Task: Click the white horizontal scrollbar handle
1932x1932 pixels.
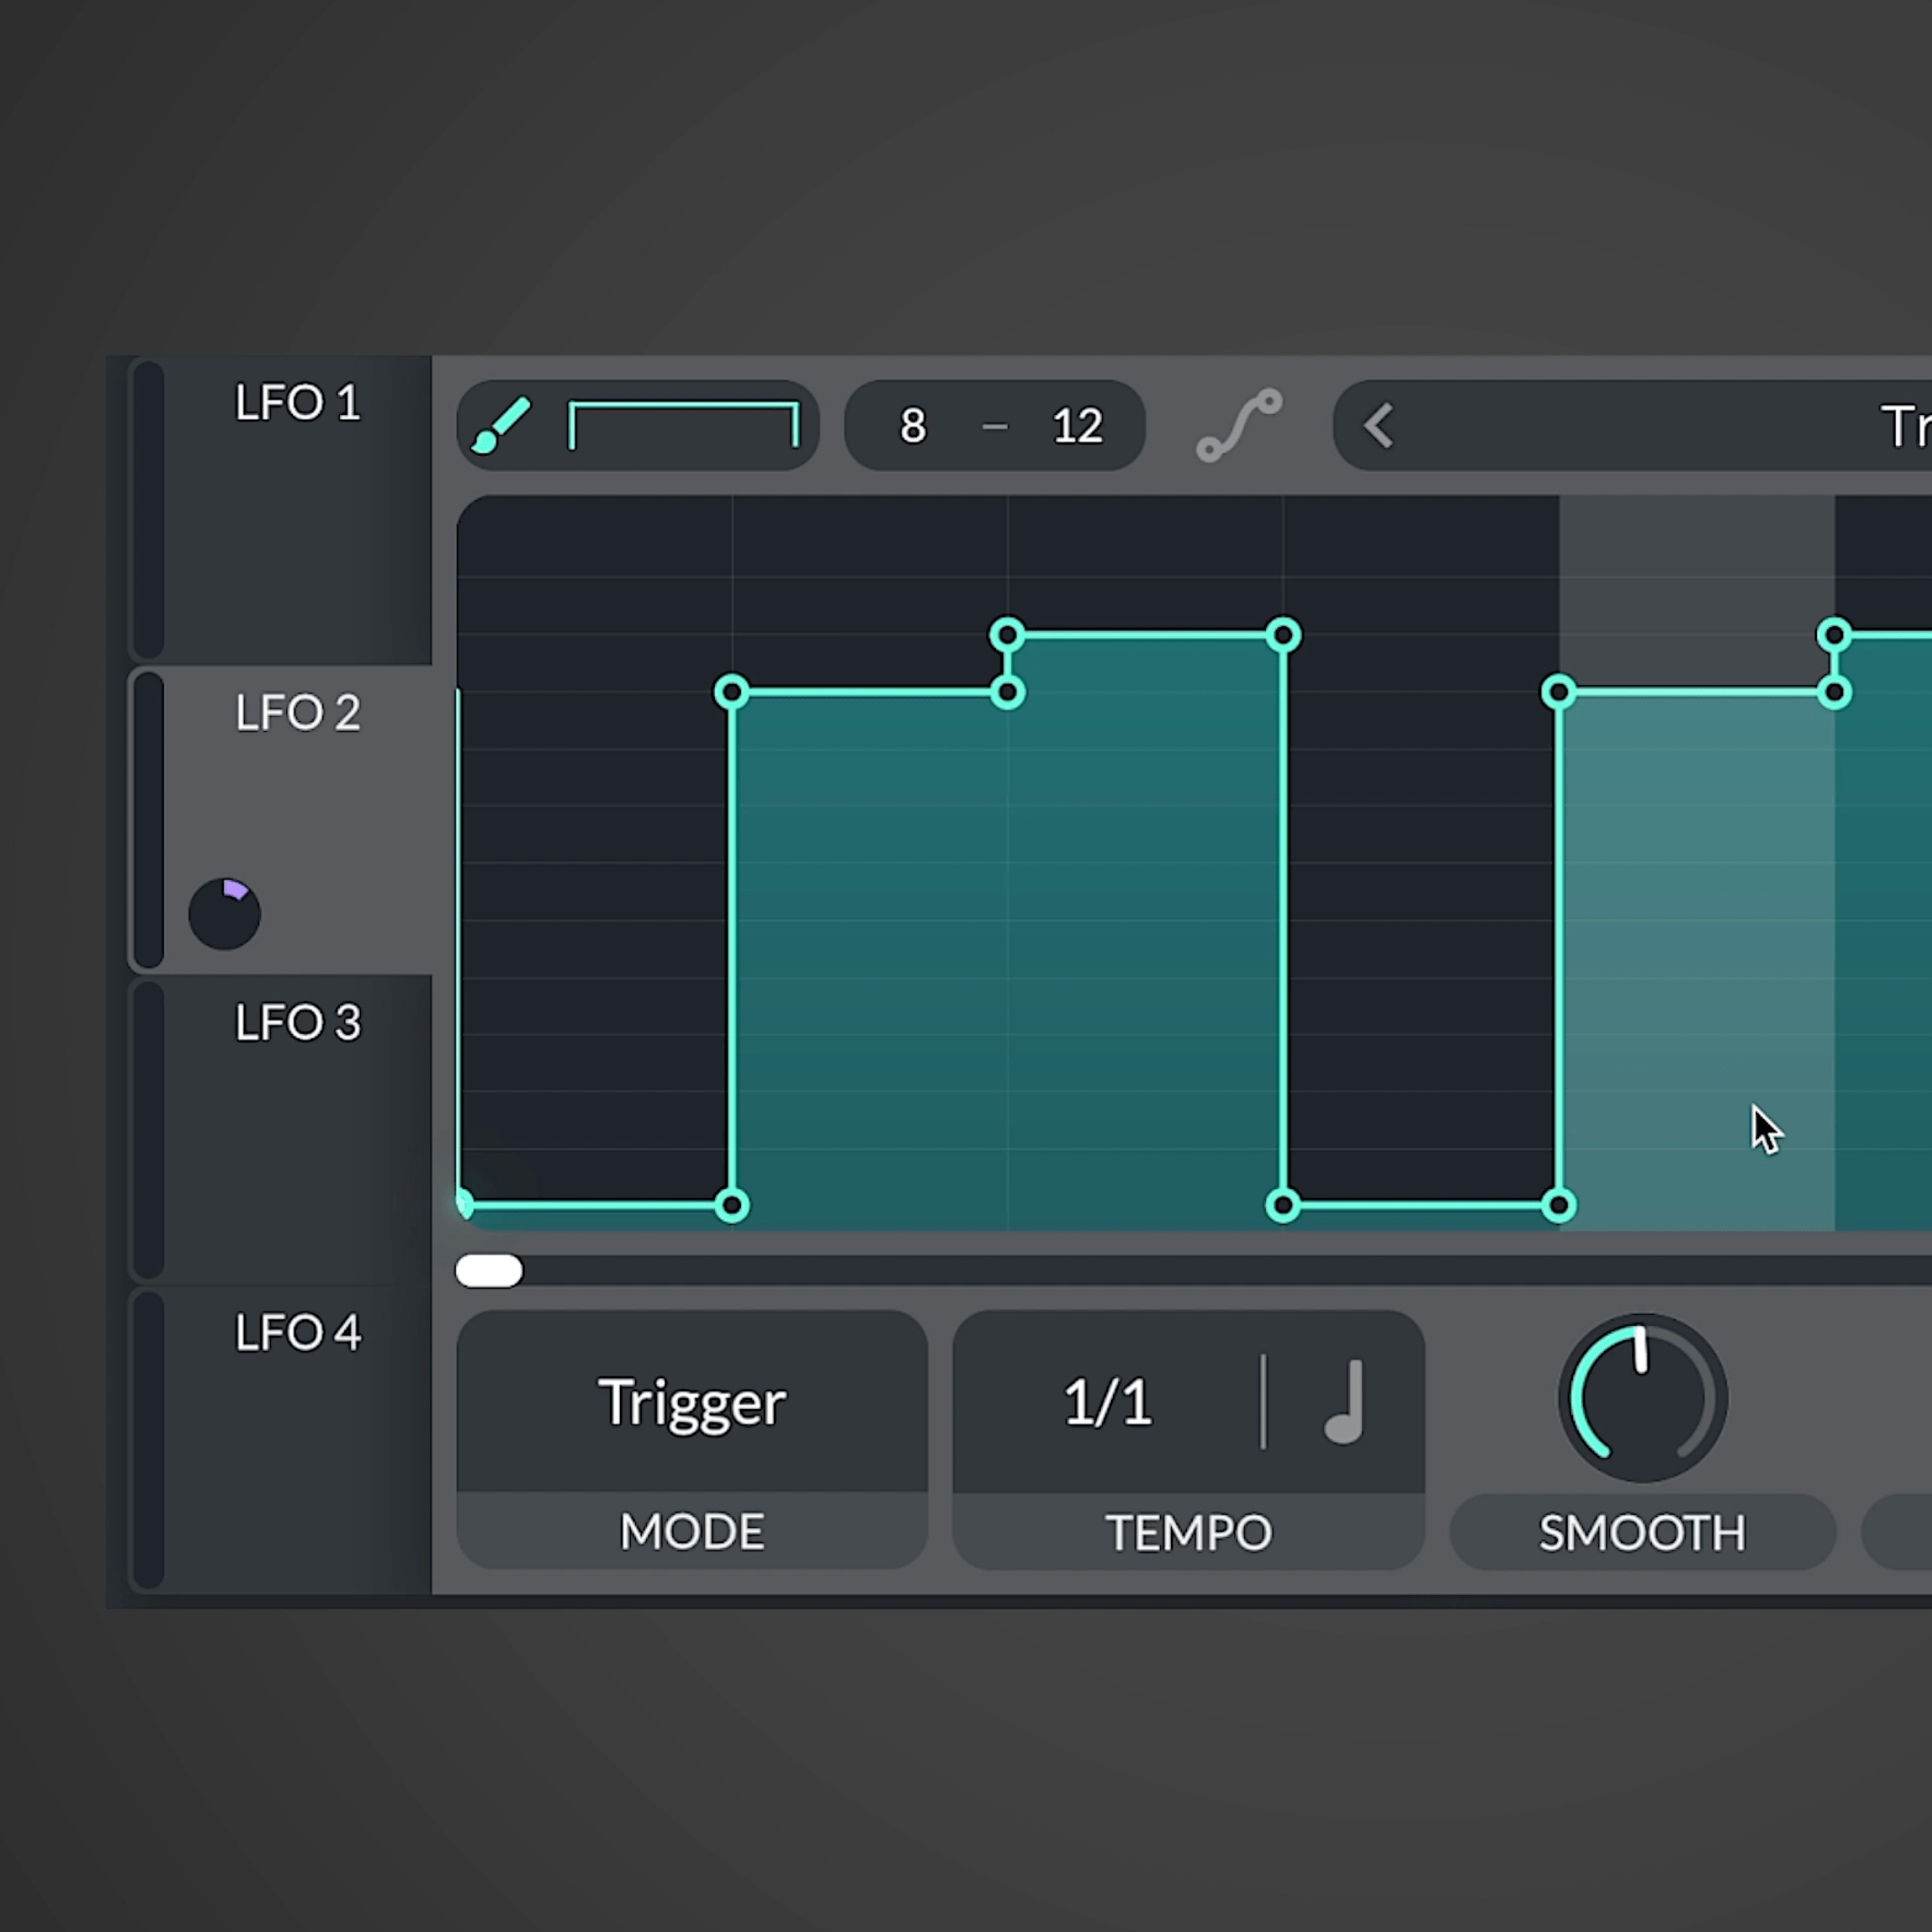Action: (489, 1270)
